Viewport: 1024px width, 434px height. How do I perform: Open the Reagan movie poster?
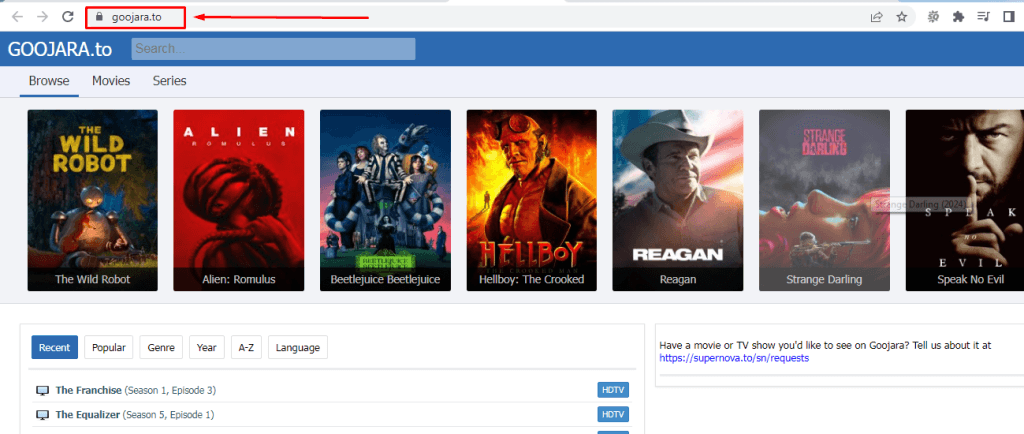tap(678, 200)
